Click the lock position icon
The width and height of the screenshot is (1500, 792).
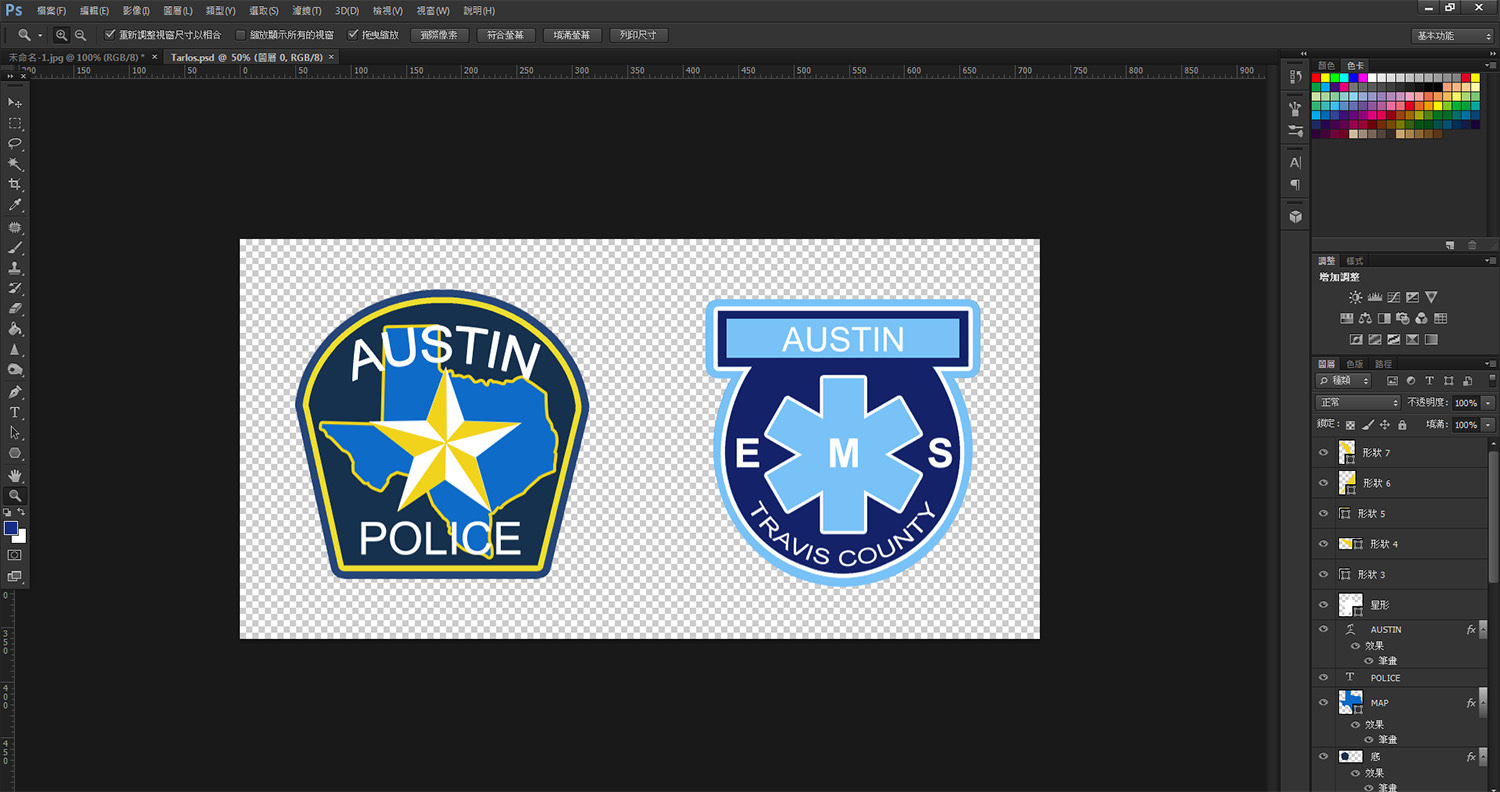click(x=1385, y=425)
